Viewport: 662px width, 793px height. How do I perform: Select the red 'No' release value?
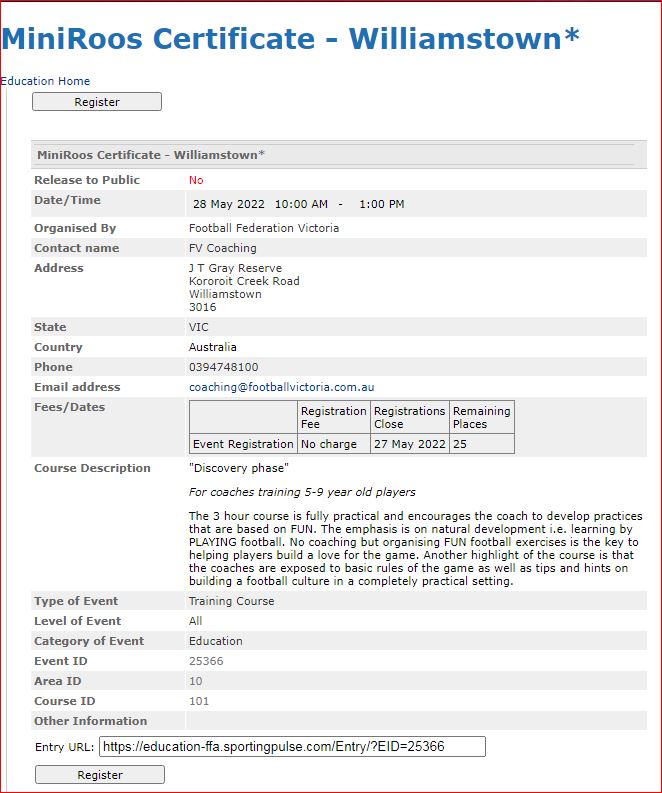[x=196, y=180]
